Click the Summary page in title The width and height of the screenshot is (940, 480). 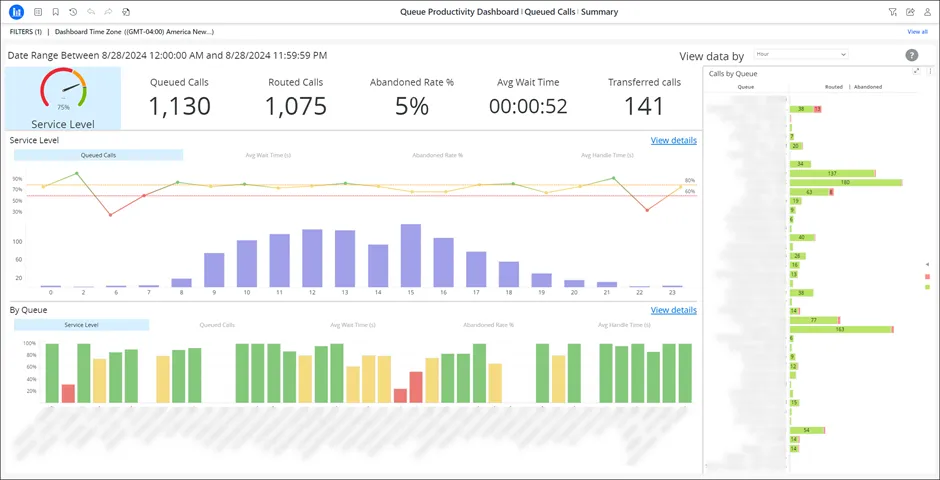[599, 12]
